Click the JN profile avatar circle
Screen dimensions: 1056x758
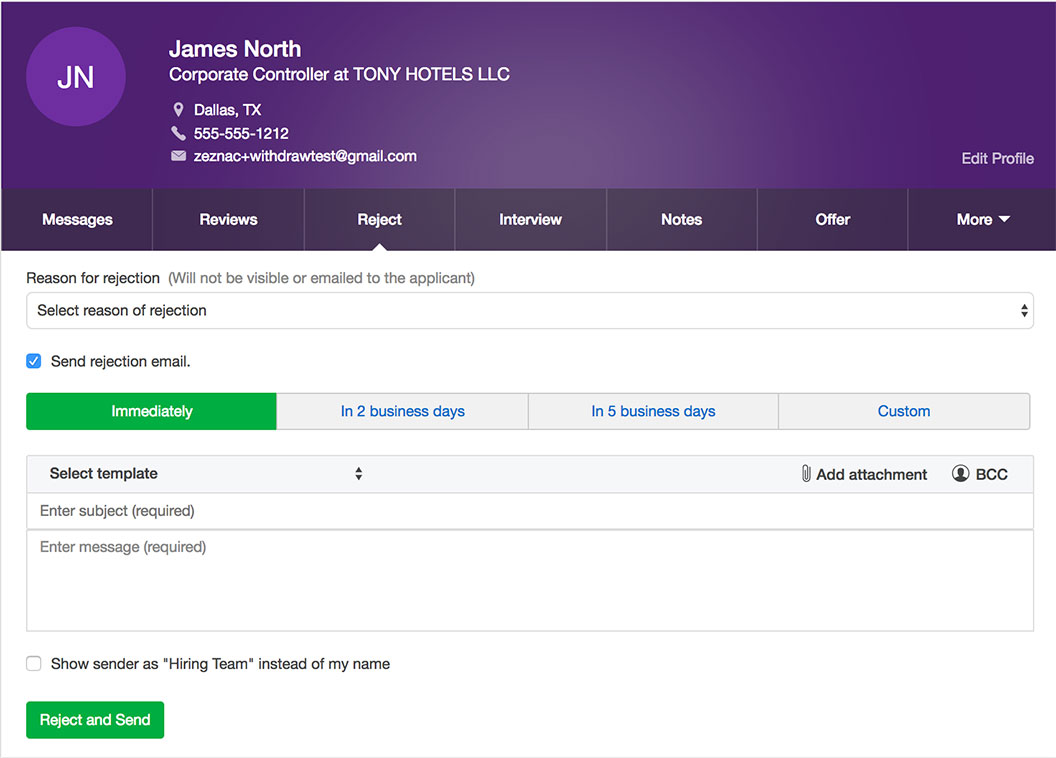(x=76, y=77)
